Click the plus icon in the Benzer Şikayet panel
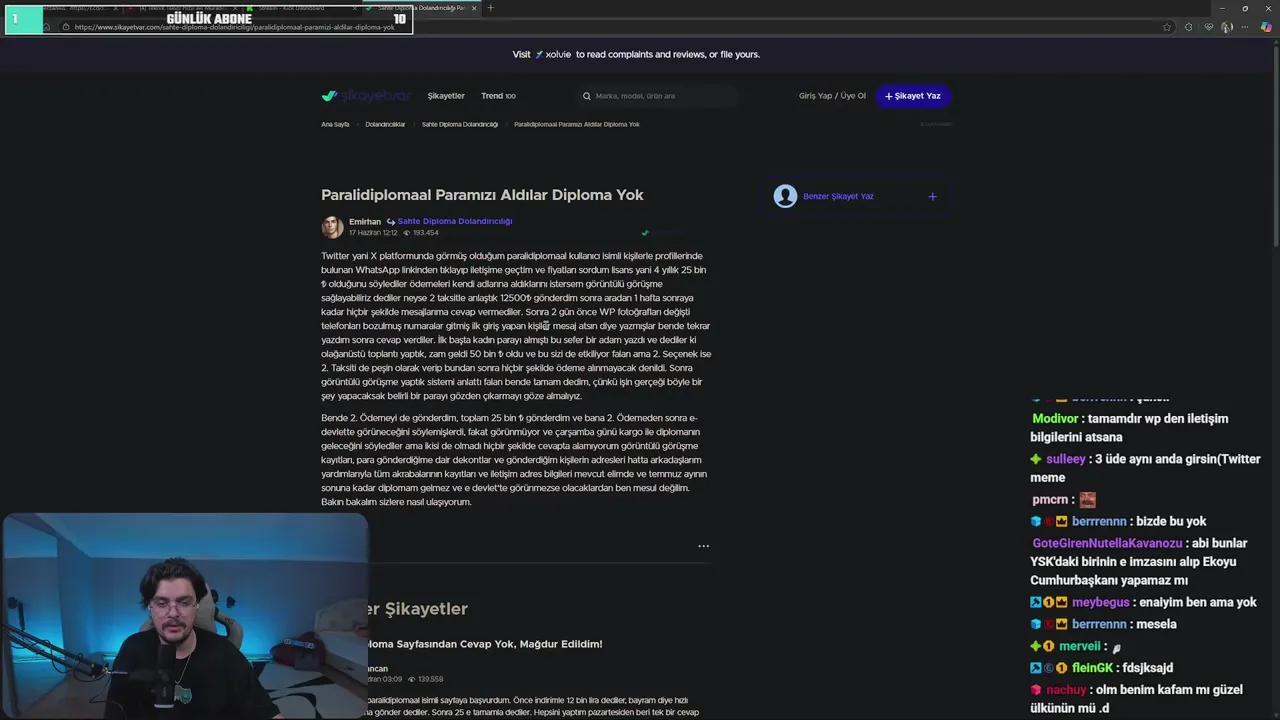The width and height of the screenshot is (1280, 720). click(x=932, y=196)
